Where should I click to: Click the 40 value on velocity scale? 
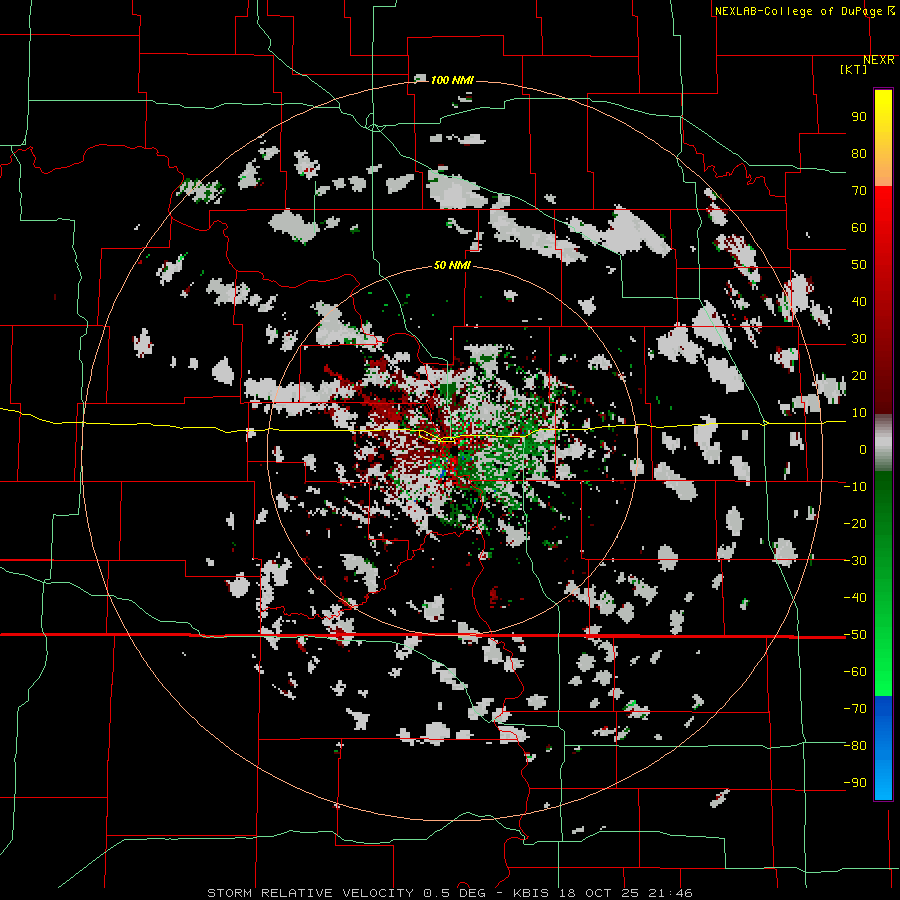pyautogui.click(x=859, y=302)
